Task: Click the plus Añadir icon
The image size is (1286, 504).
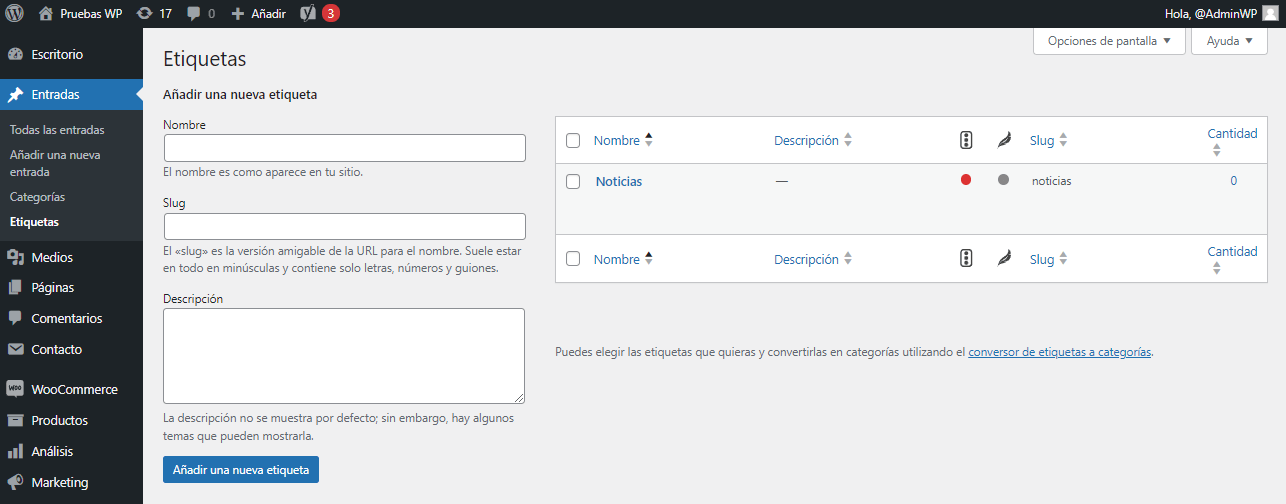Action: pyautogui.click(x=237, y=14)
